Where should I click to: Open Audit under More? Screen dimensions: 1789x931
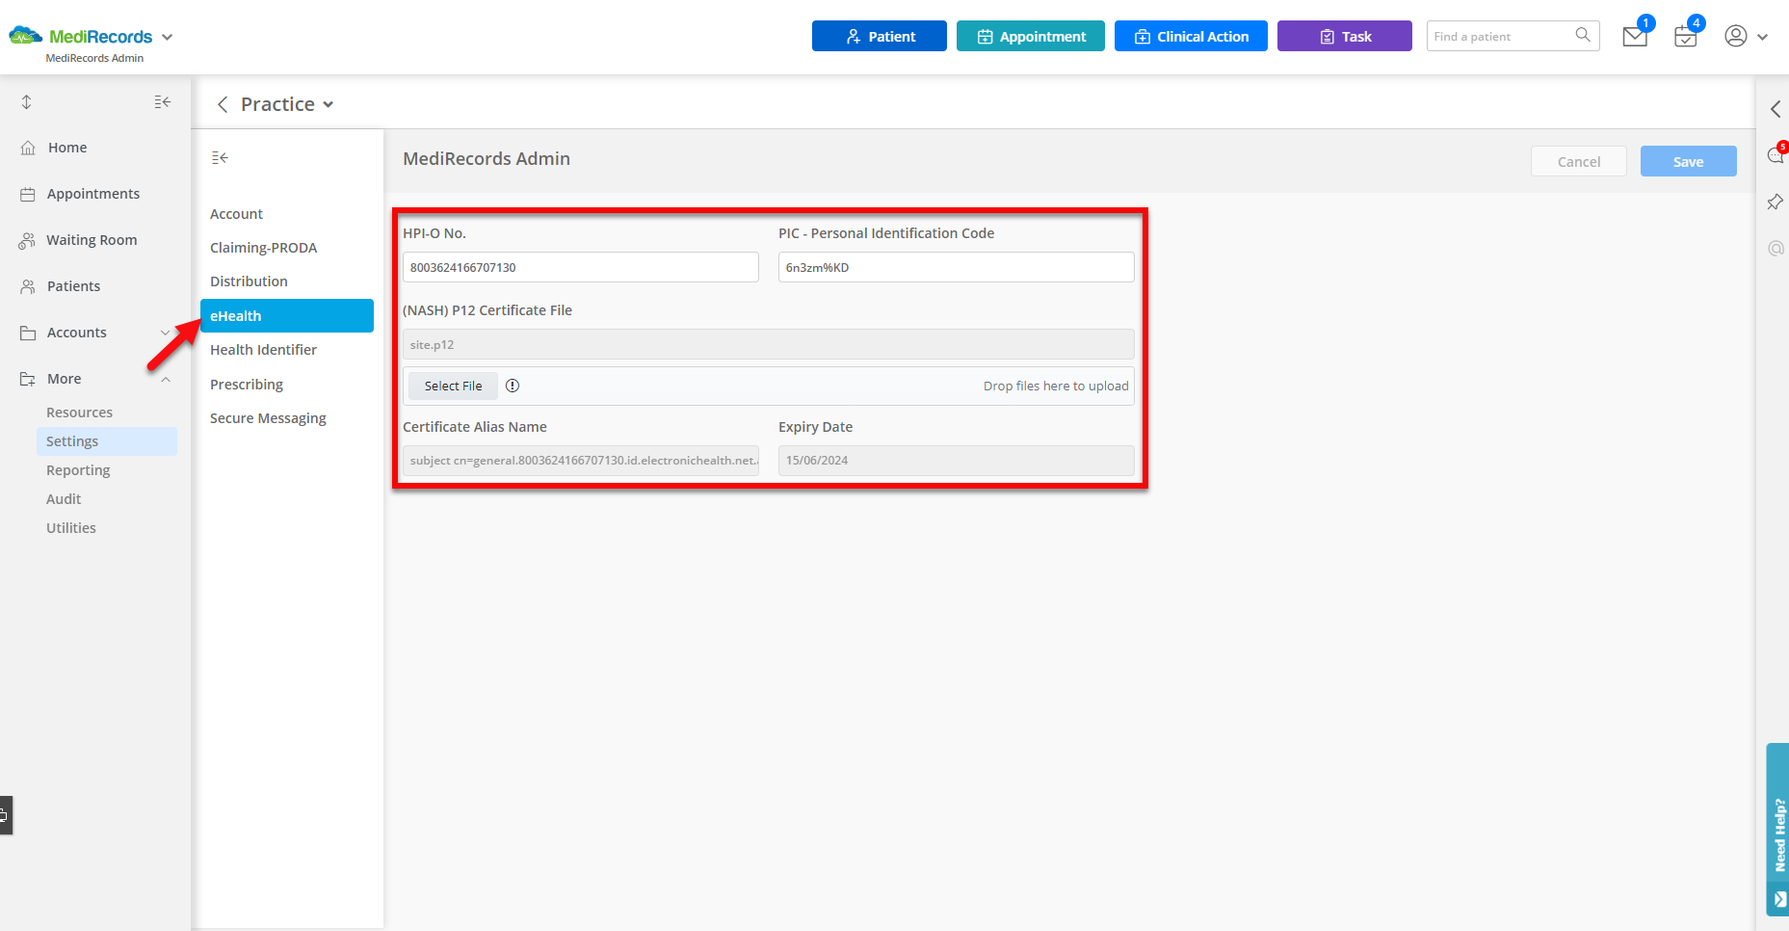pyautogui.click(x=63, y=499)
